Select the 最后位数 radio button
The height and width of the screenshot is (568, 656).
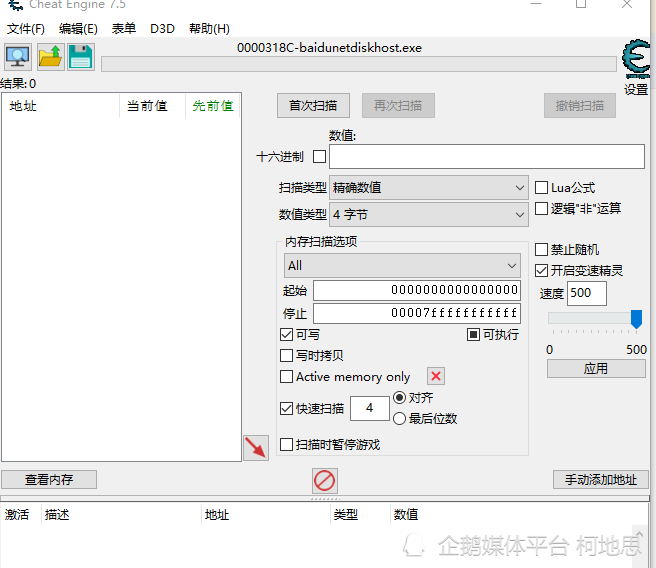pos(400,419)
